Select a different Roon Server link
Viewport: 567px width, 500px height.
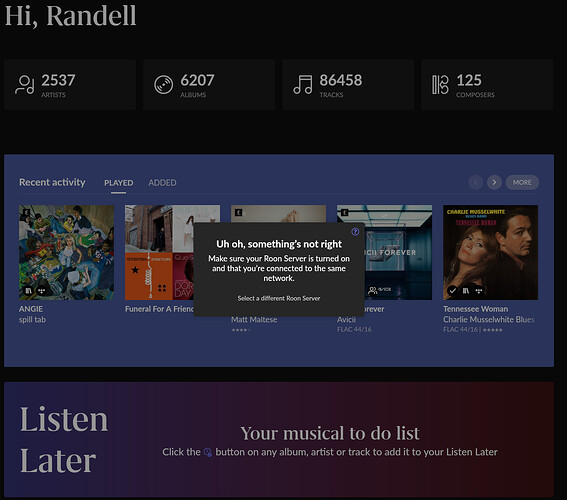279,298
